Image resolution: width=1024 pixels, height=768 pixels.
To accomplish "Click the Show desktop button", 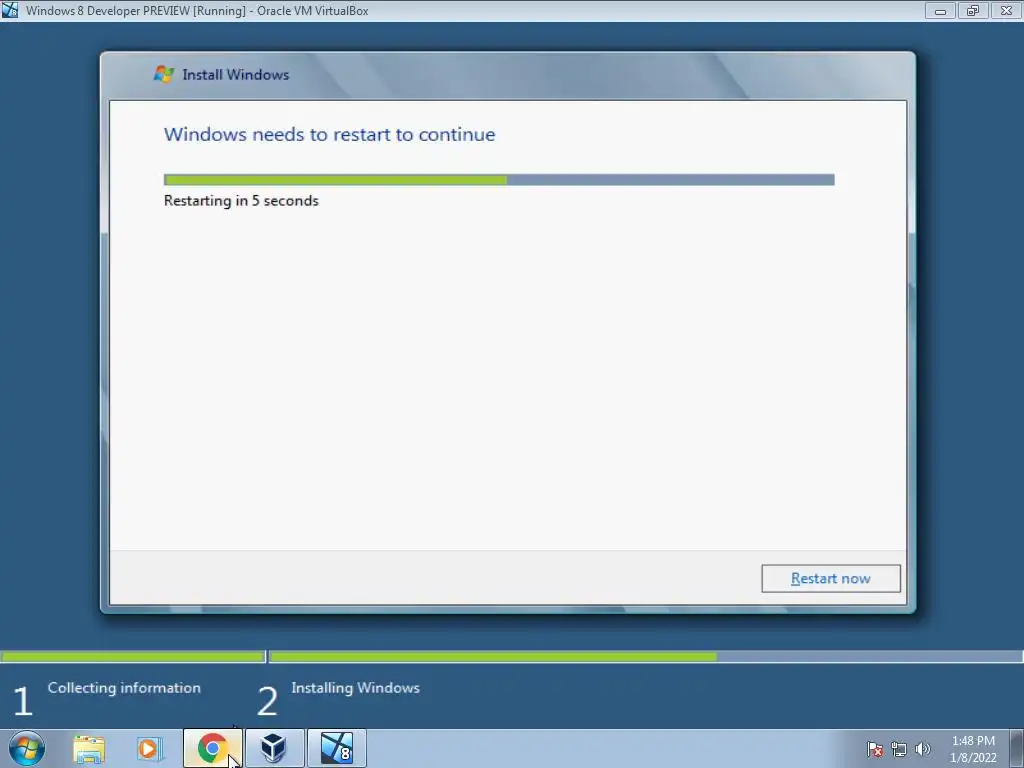I will tap(1017, 748).
